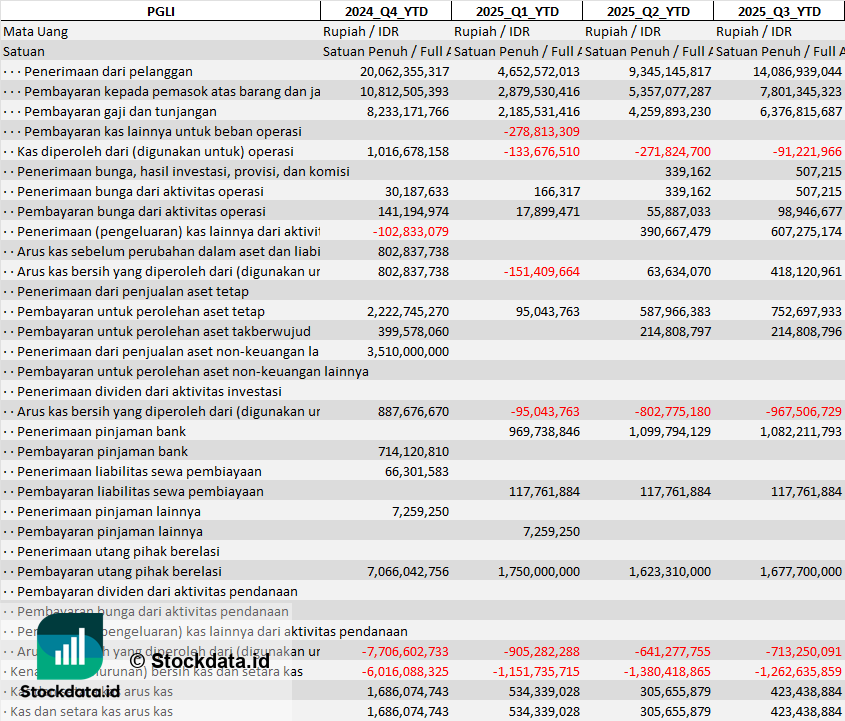
Task: Click the Mata Uang row label
Action: 36,32
